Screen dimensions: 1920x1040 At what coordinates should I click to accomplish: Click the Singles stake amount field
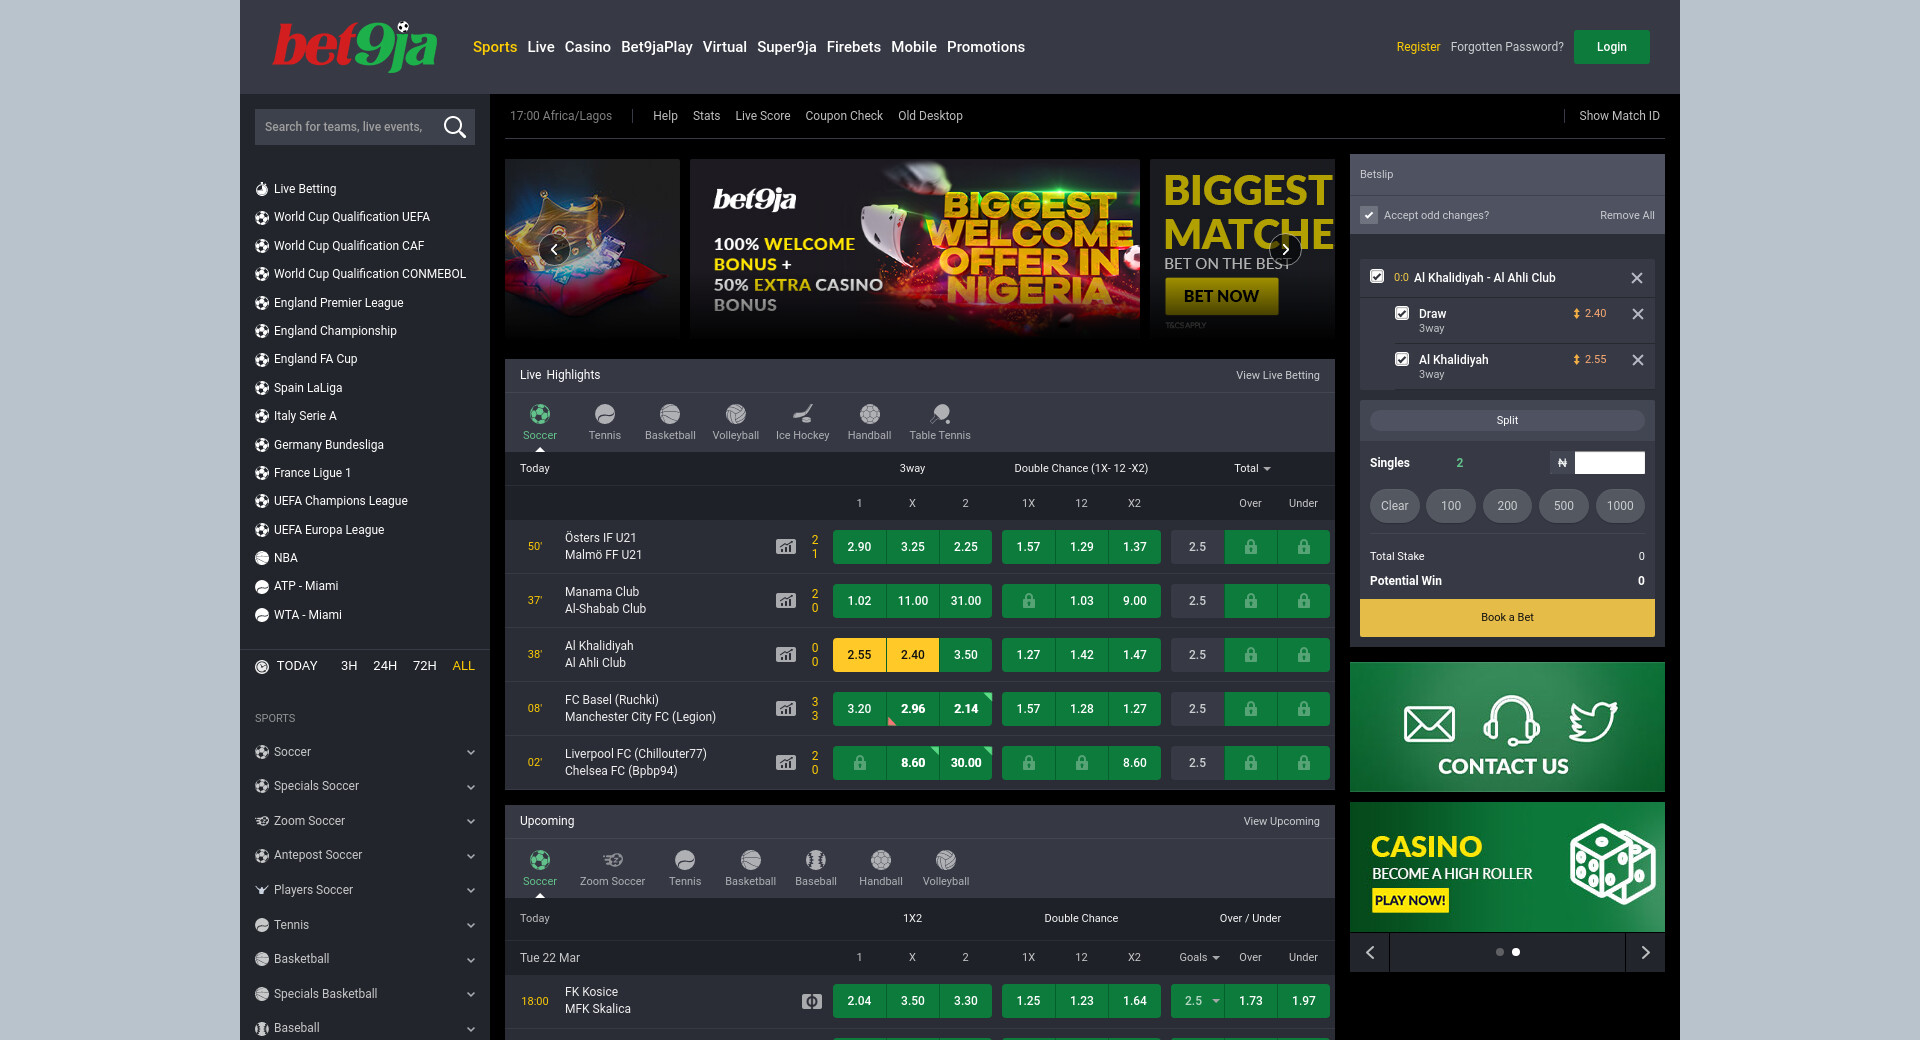1608,463
